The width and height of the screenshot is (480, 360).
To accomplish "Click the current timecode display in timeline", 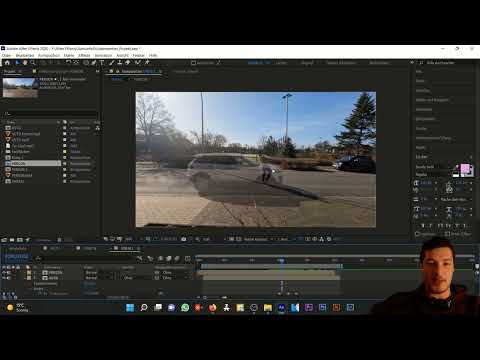I will coord(17,257).
